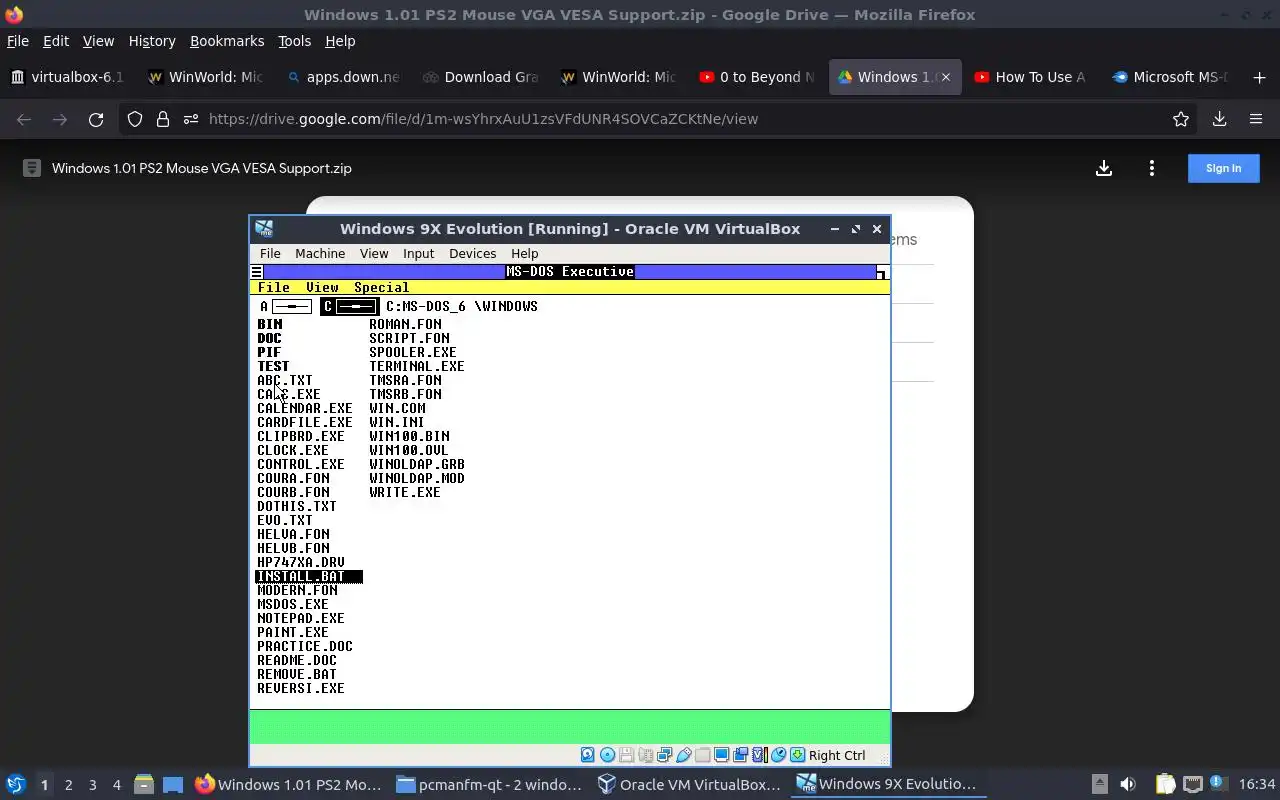This screenshot has width=1280, height=800.
Task: Open the MS-DOS Executive View menu
Action: 322,287
